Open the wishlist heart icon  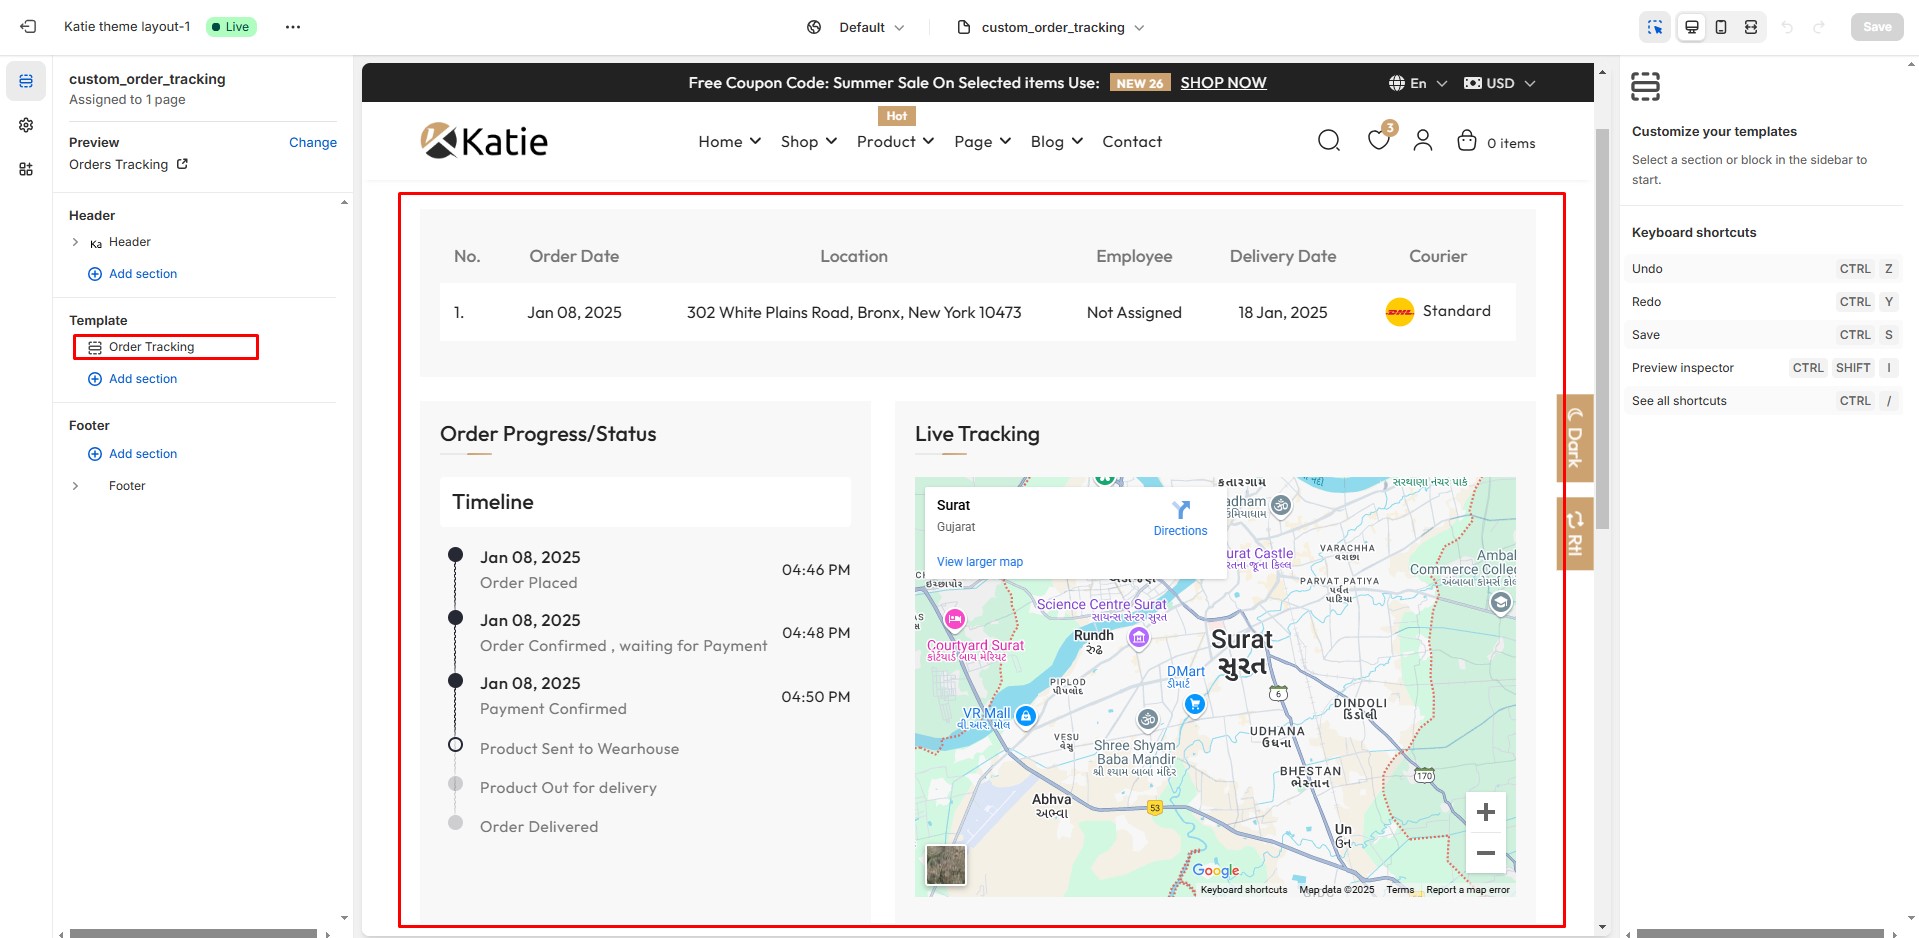tap(1378, 141)
